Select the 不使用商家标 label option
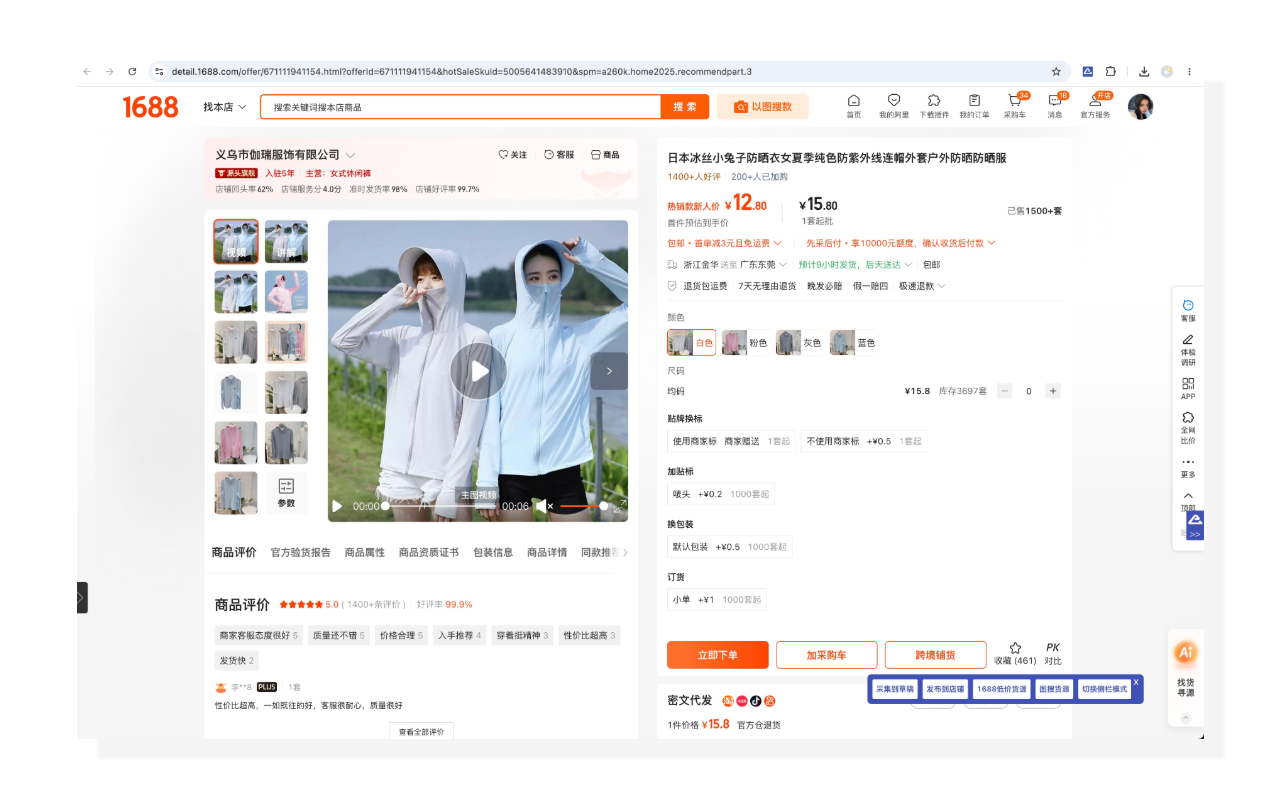This screenshot has height=800, width=1280. click(x=864, y=441)
